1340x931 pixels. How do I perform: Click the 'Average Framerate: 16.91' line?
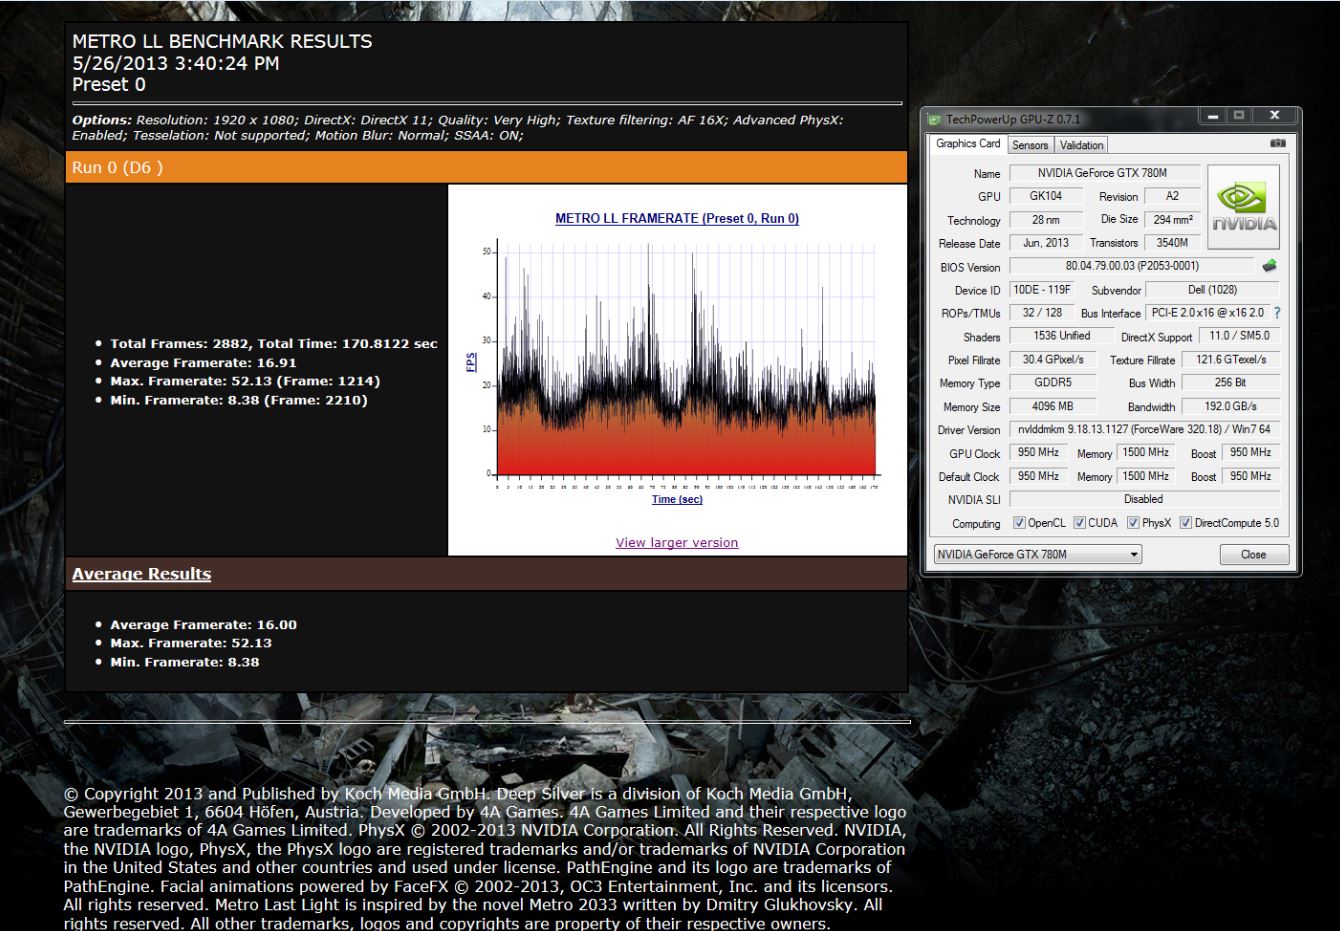(x=203, y=362)
